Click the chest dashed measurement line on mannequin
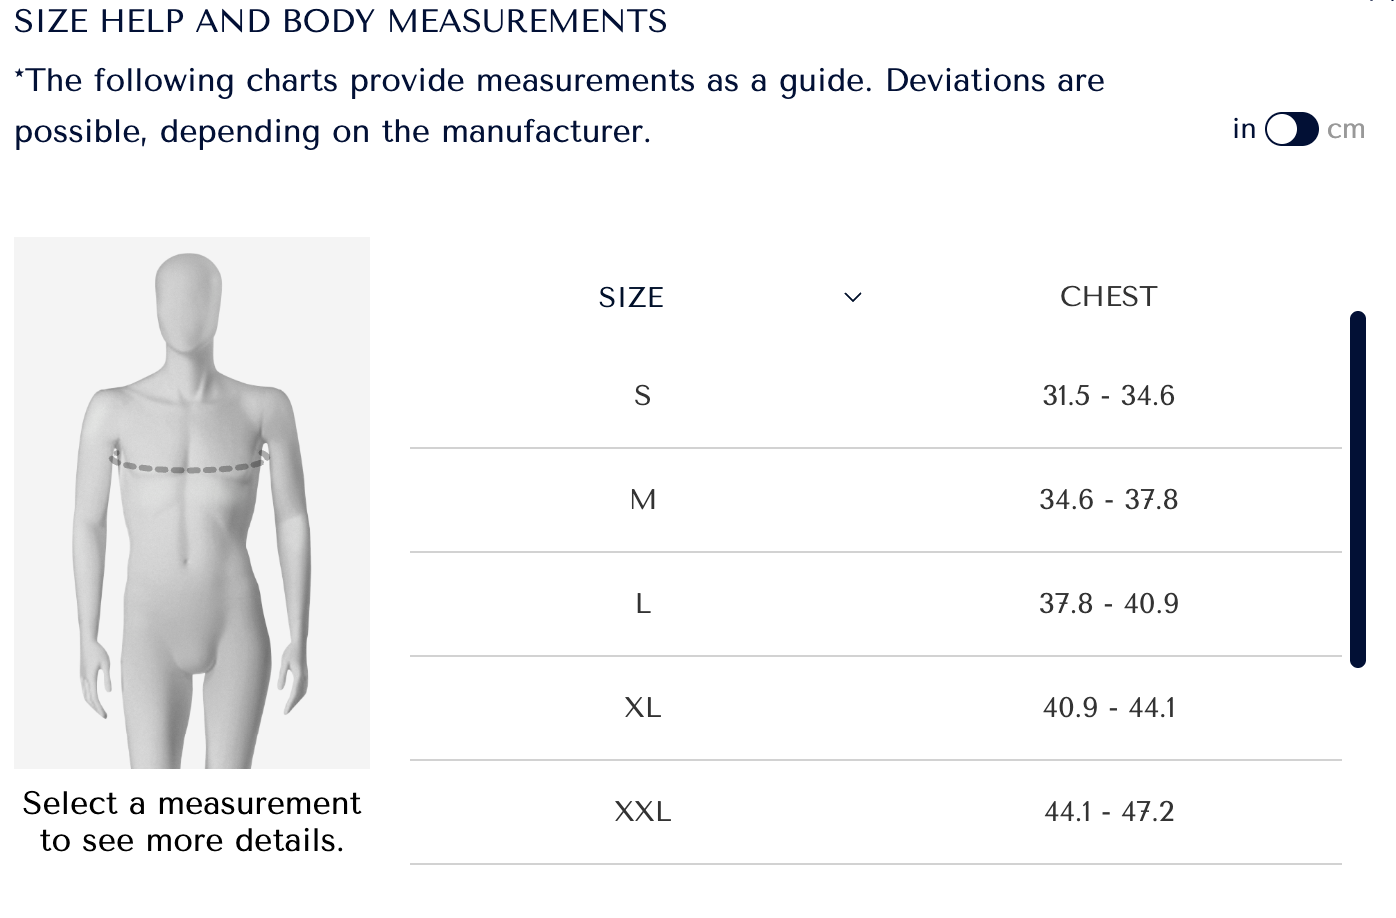The width and height of the screenshot is (1396, 918). point(189,465)
